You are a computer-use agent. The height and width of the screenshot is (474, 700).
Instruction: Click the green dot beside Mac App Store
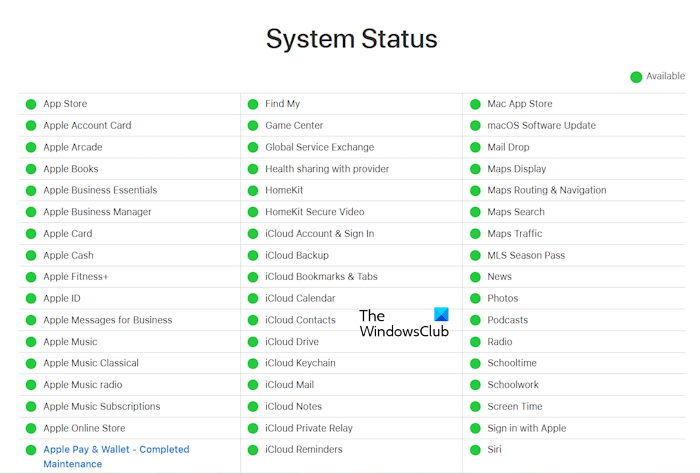tap(475, 104)
